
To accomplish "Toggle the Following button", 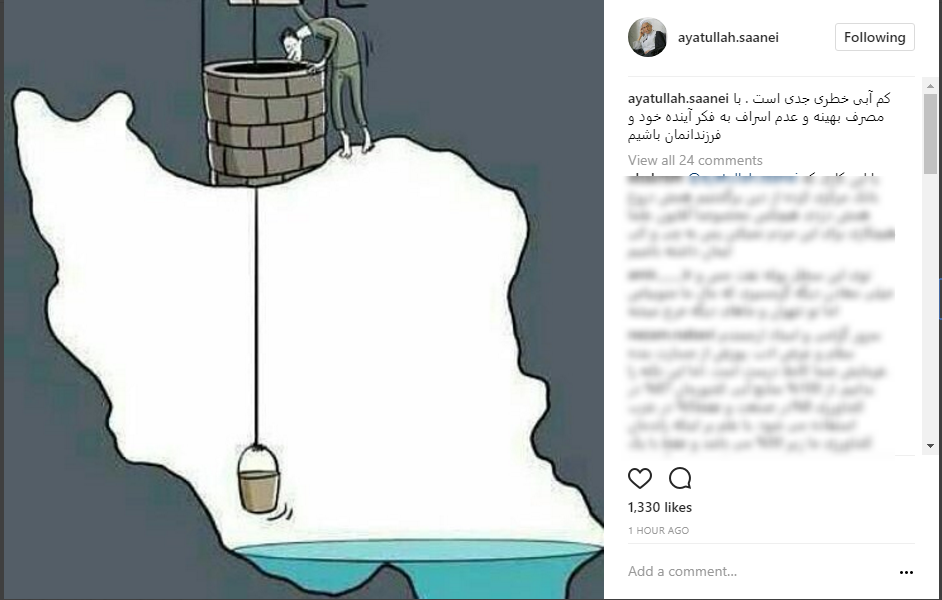I will 875,37.
